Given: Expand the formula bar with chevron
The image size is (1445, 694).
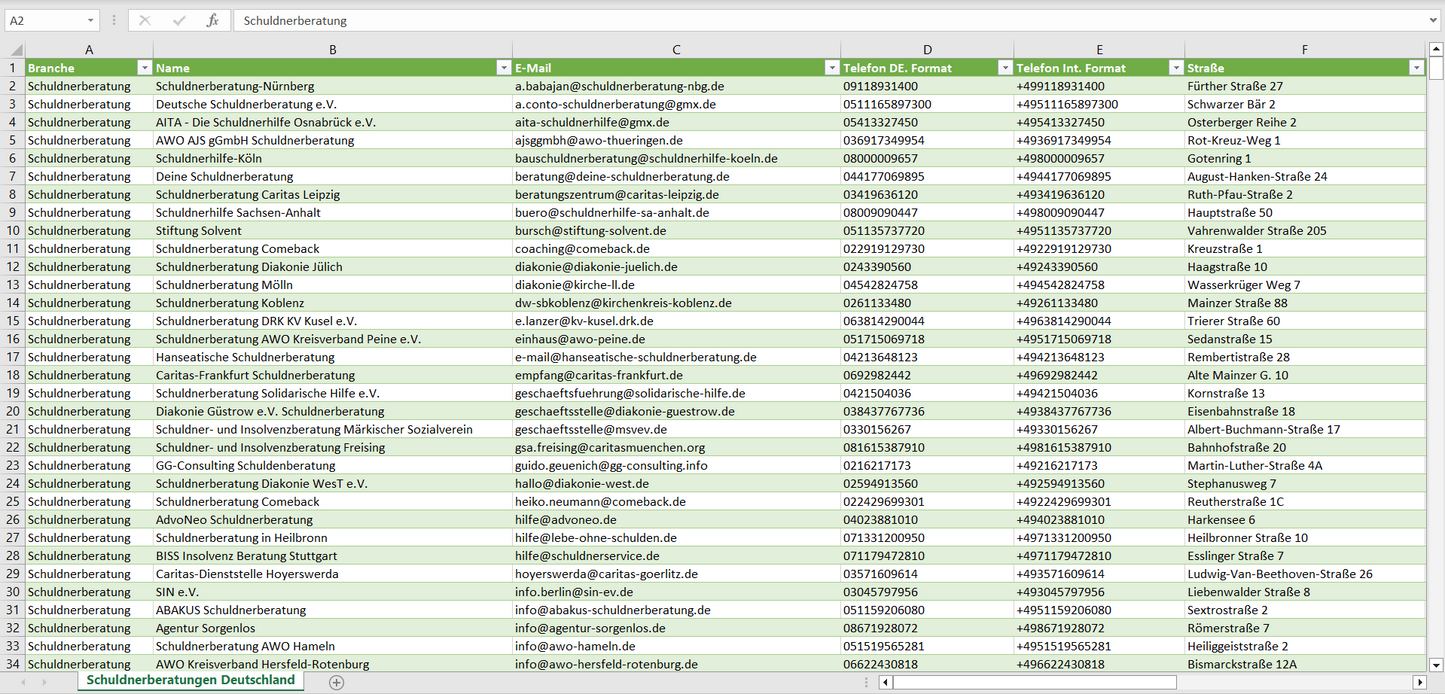Looking at the screenshot, I should tap(1434, 20).
